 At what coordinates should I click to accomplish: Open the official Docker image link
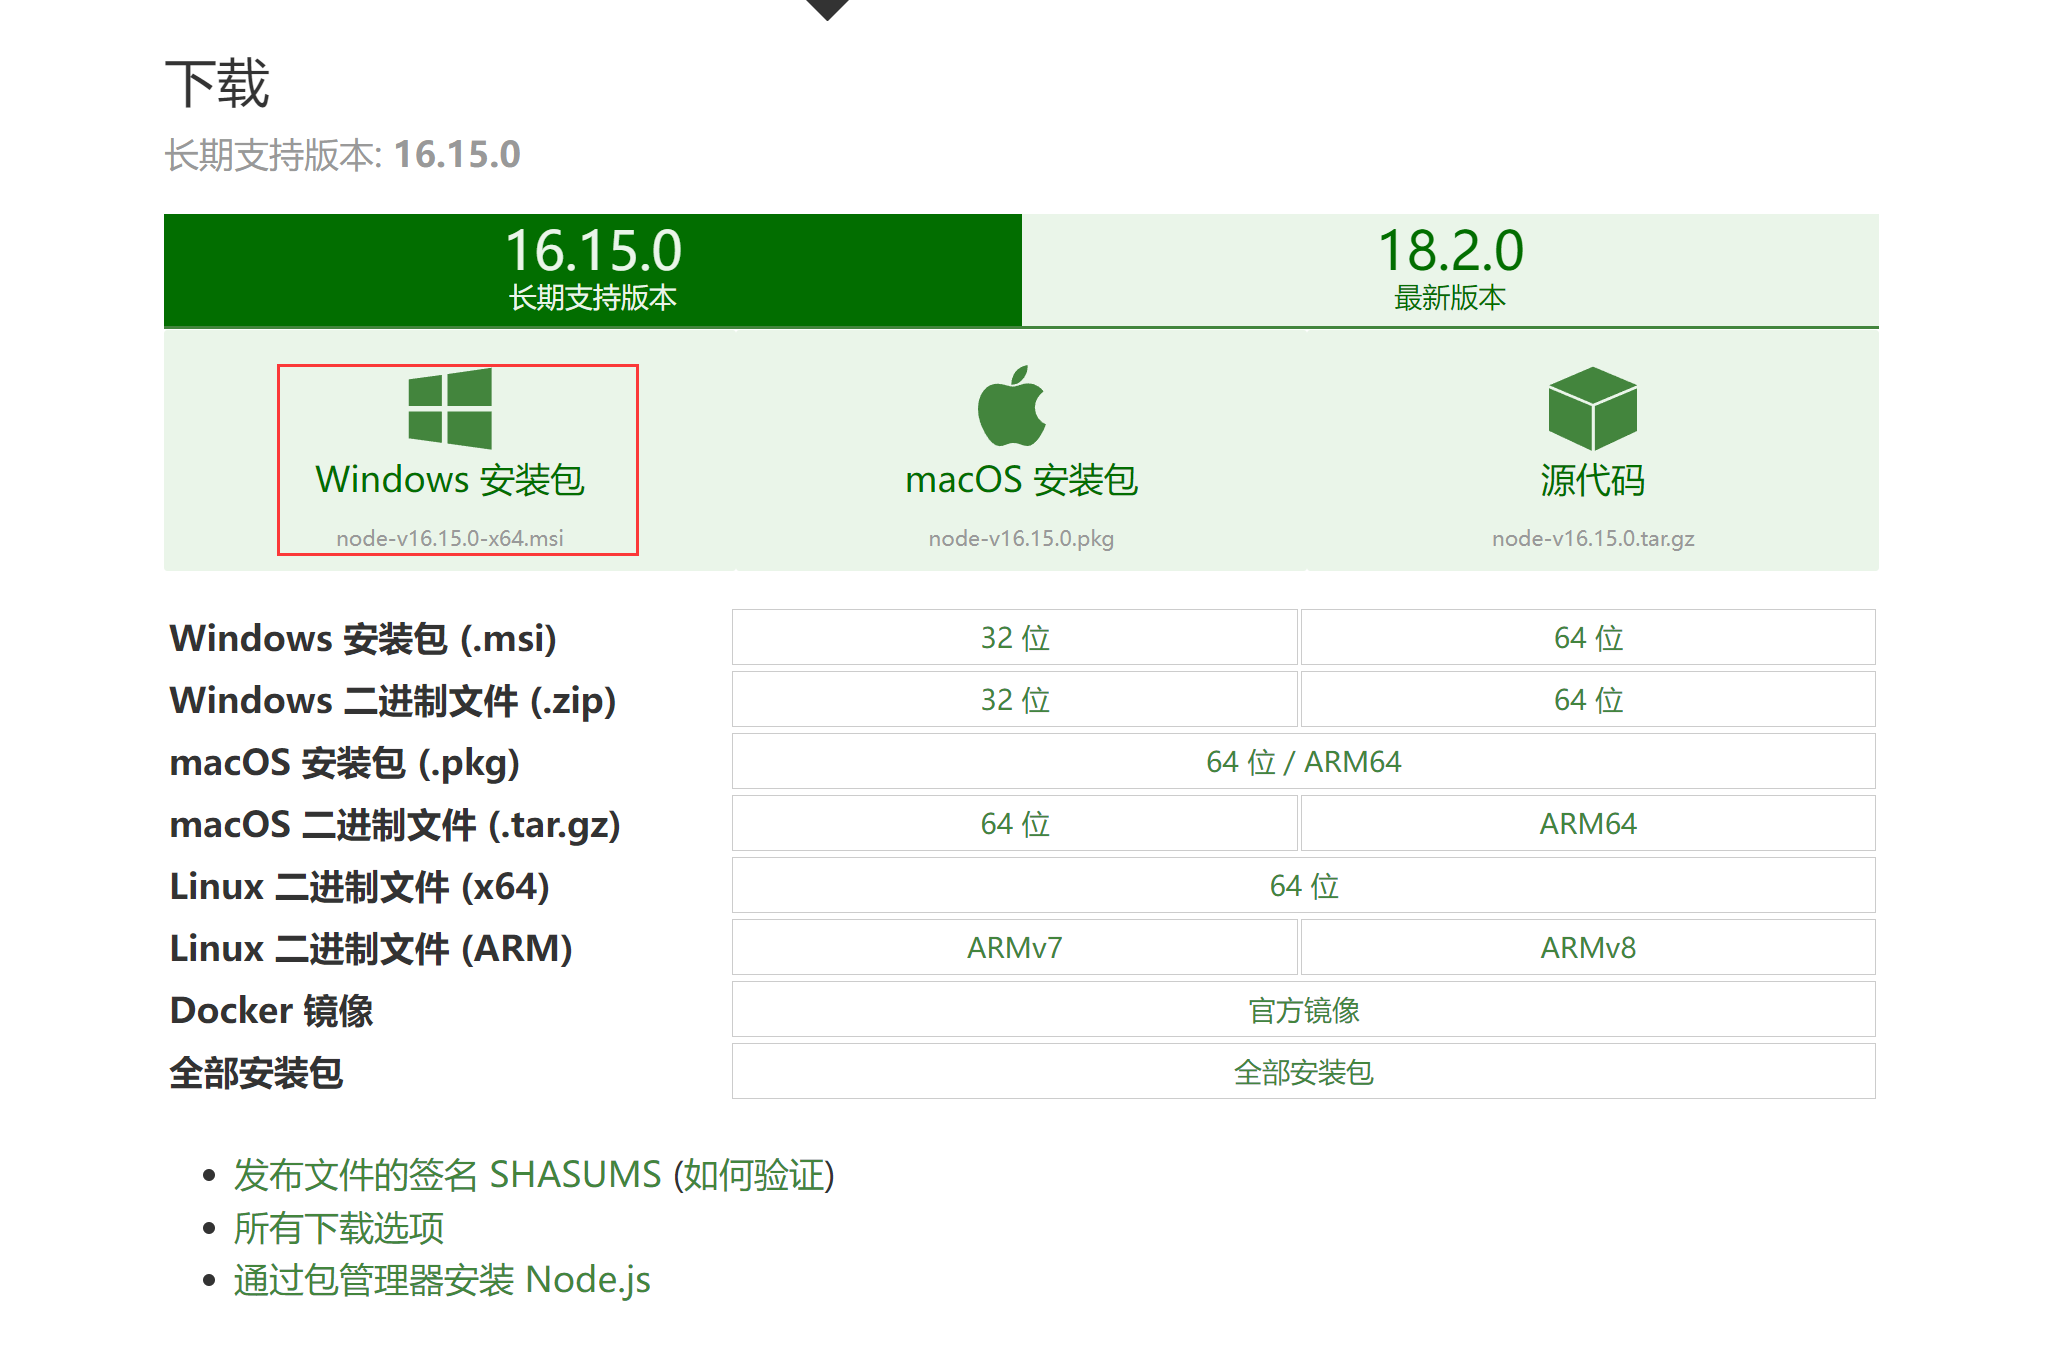(x=1303, y=1010)
